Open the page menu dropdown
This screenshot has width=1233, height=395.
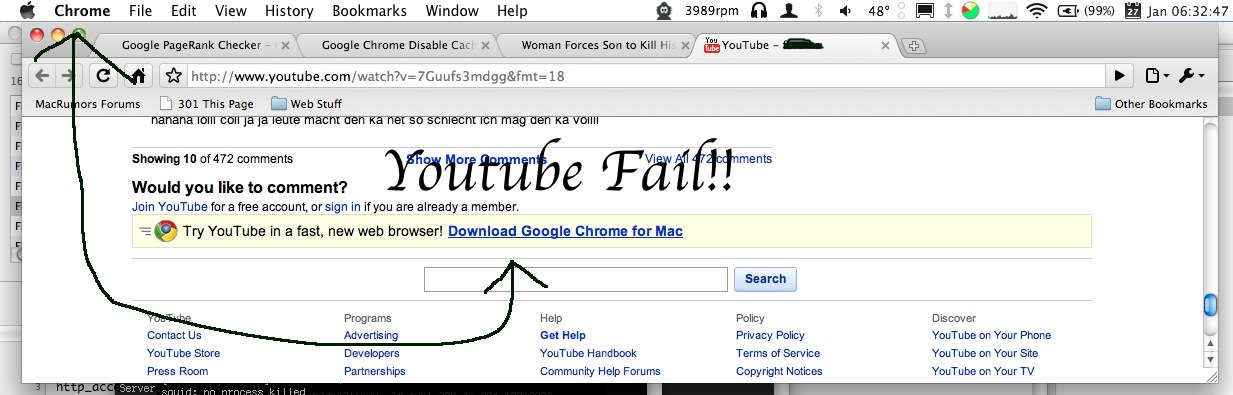coord(1156,76)
